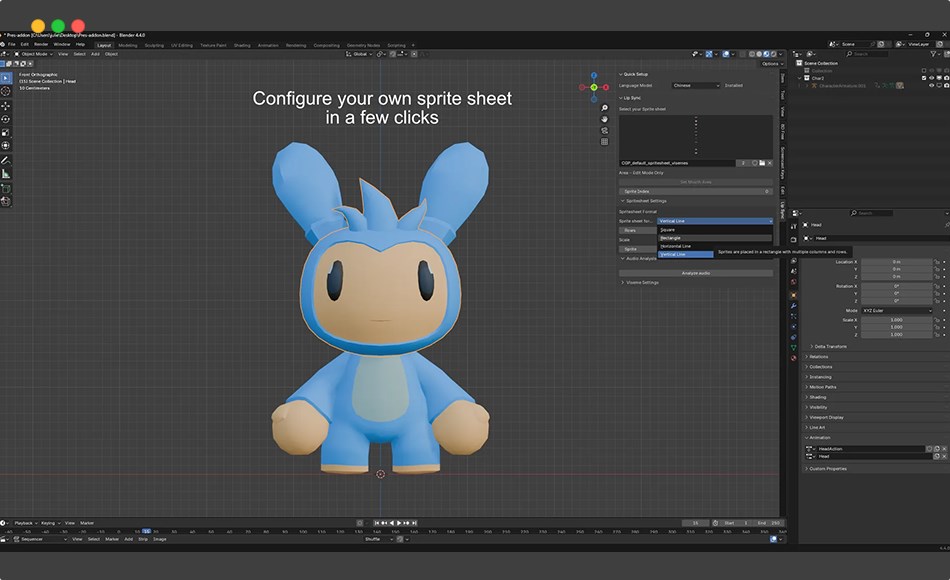The width and height of the screenshot is (950, 580).
Task: Hide CharacterArmature object using its eye icon
Action: click(932, 85)
